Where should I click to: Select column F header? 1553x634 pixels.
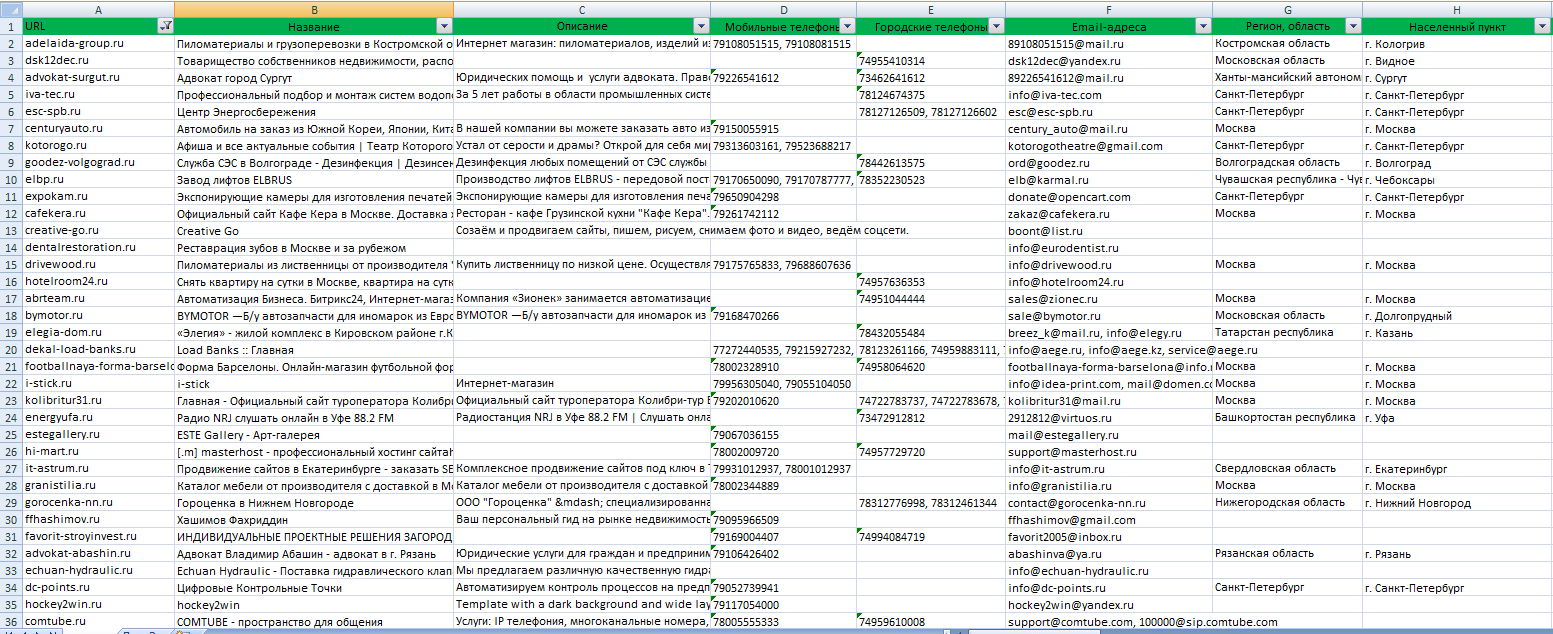pos(1108,8)
